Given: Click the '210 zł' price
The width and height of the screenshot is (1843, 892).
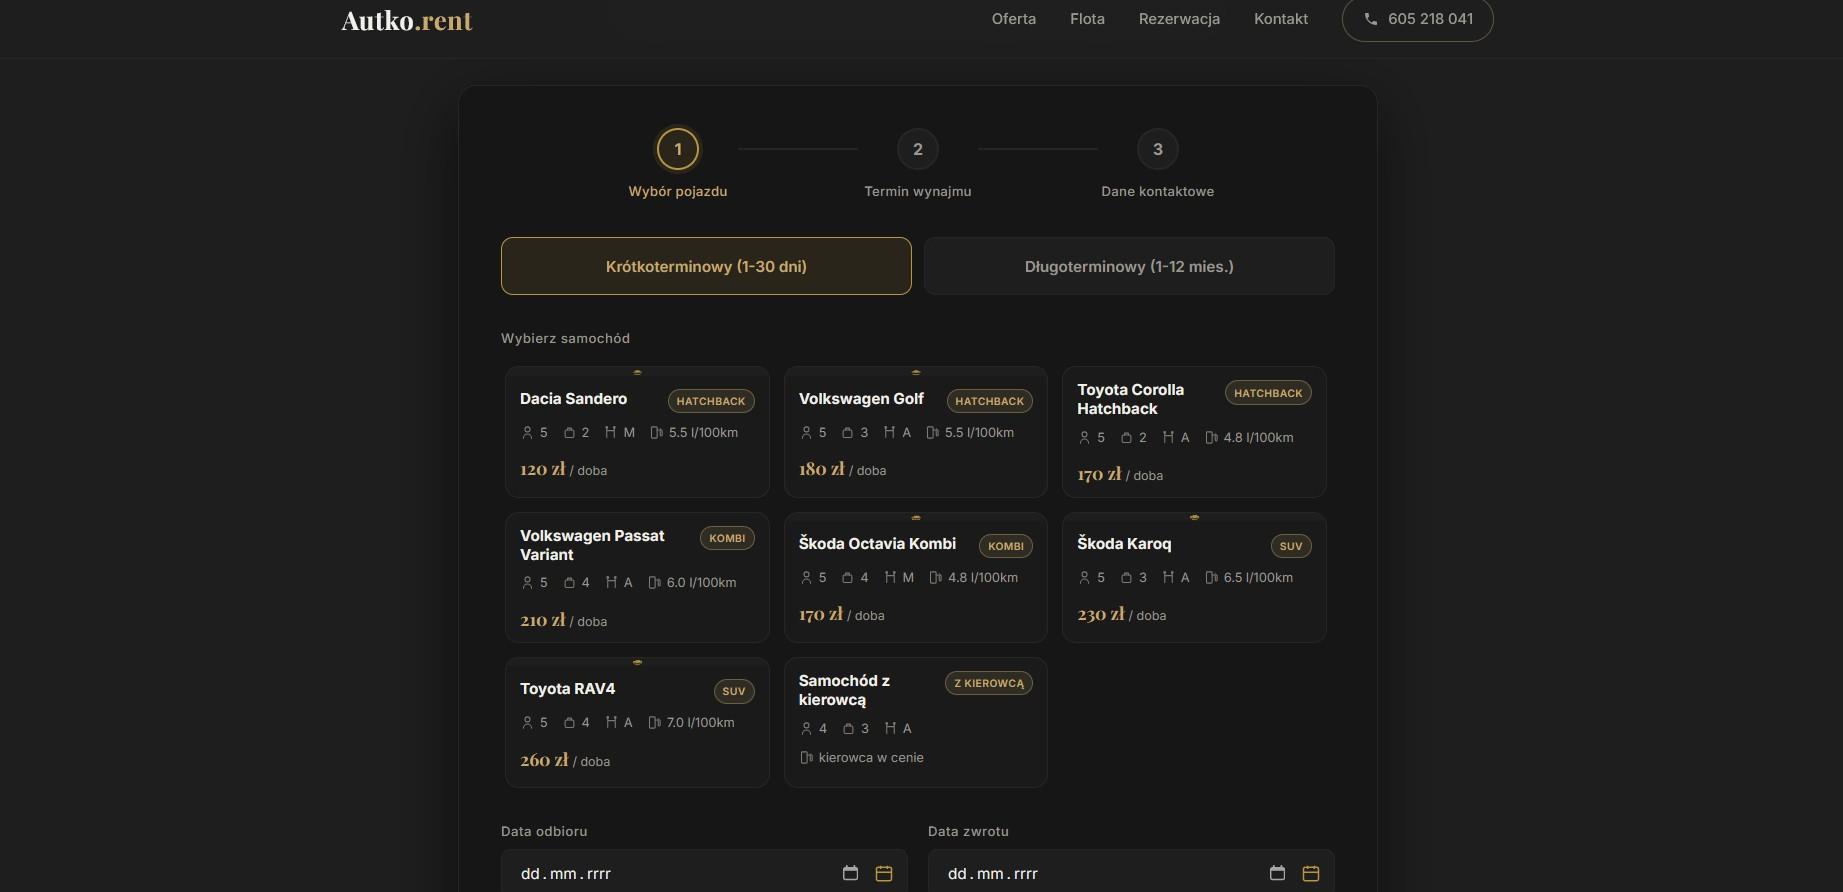Looking at the screenshot, I should 542,620.
